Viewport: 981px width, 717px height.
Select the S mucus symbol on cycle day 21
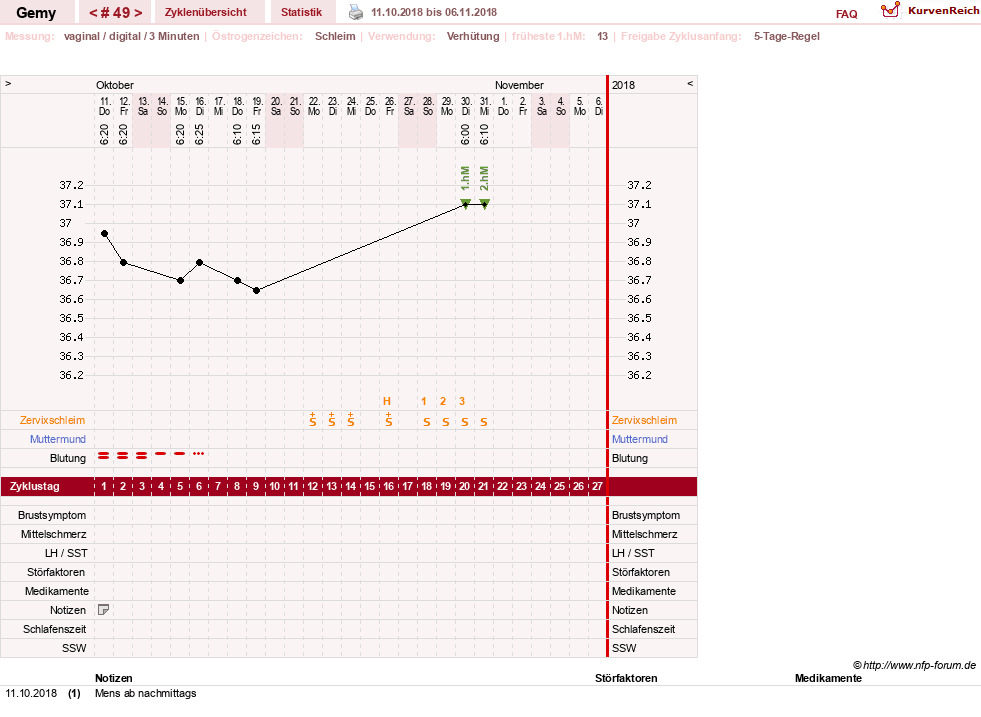click(484, 422)
